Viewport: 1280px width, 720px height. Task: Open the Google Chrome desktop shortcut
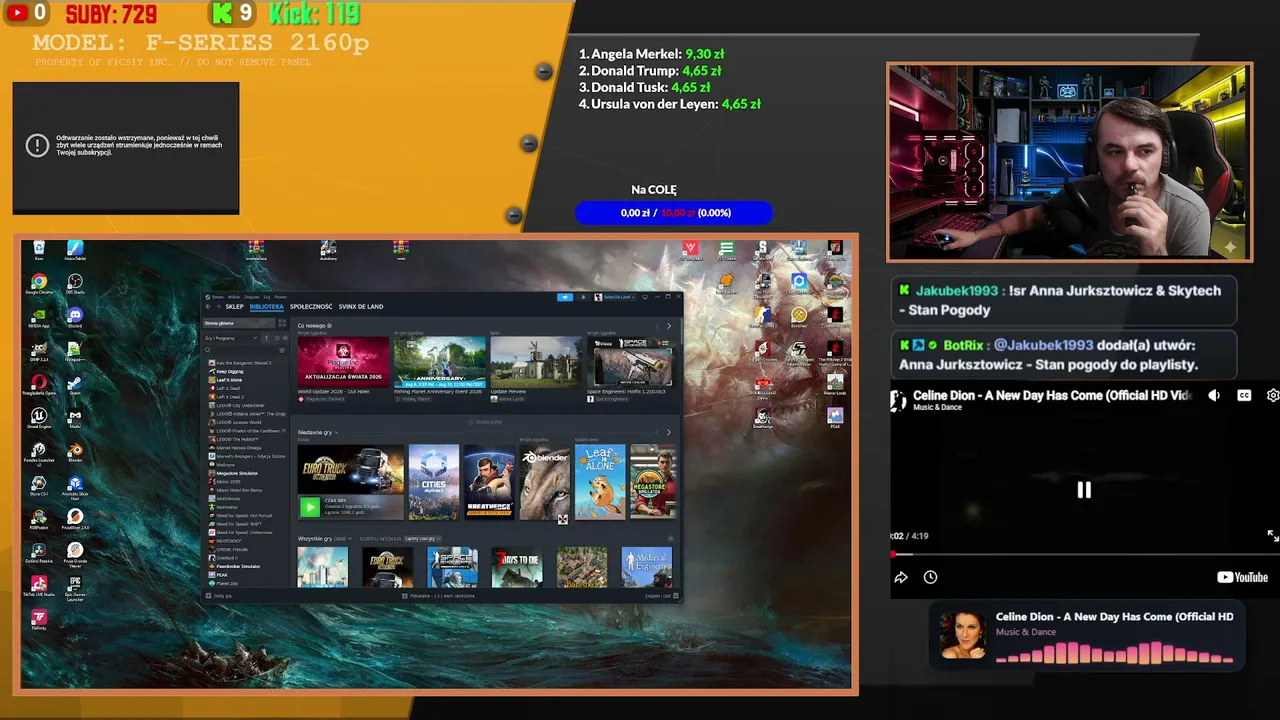(x=39, y=283)
